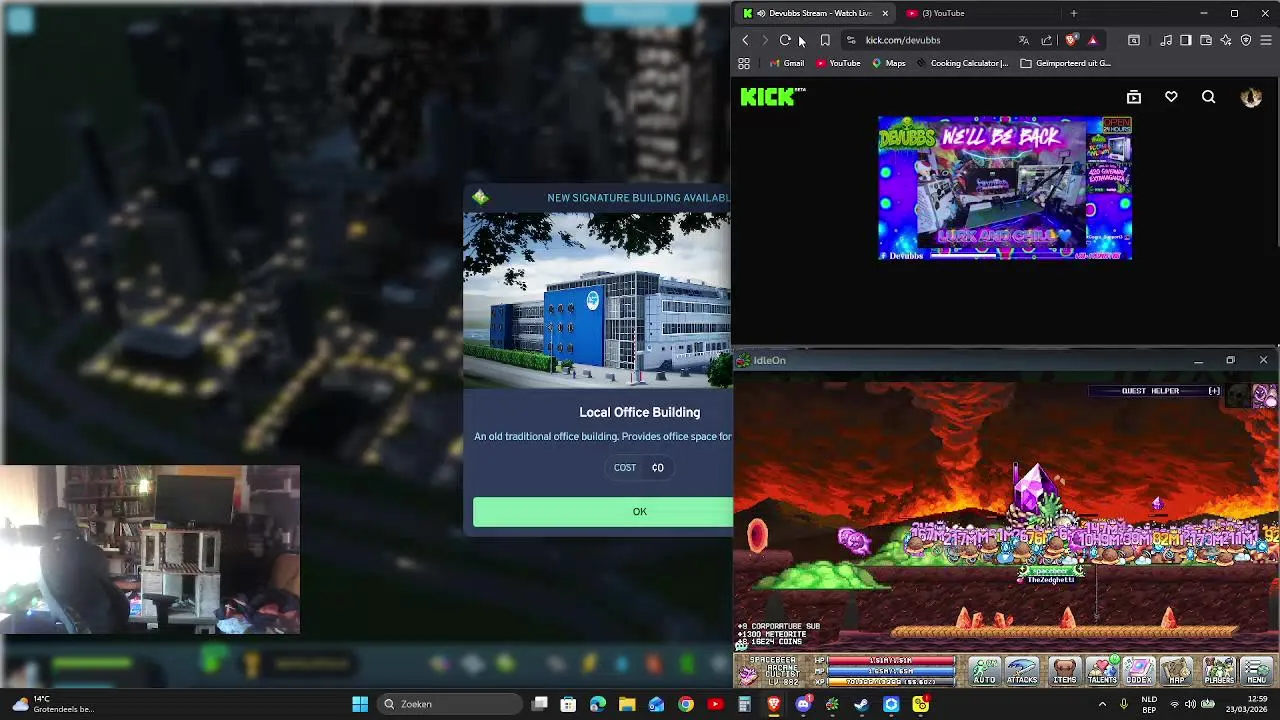This screenshot has width=1280, height=720.
Task: Open Discord from the taskbar
Action: click(x=803, y=704)
